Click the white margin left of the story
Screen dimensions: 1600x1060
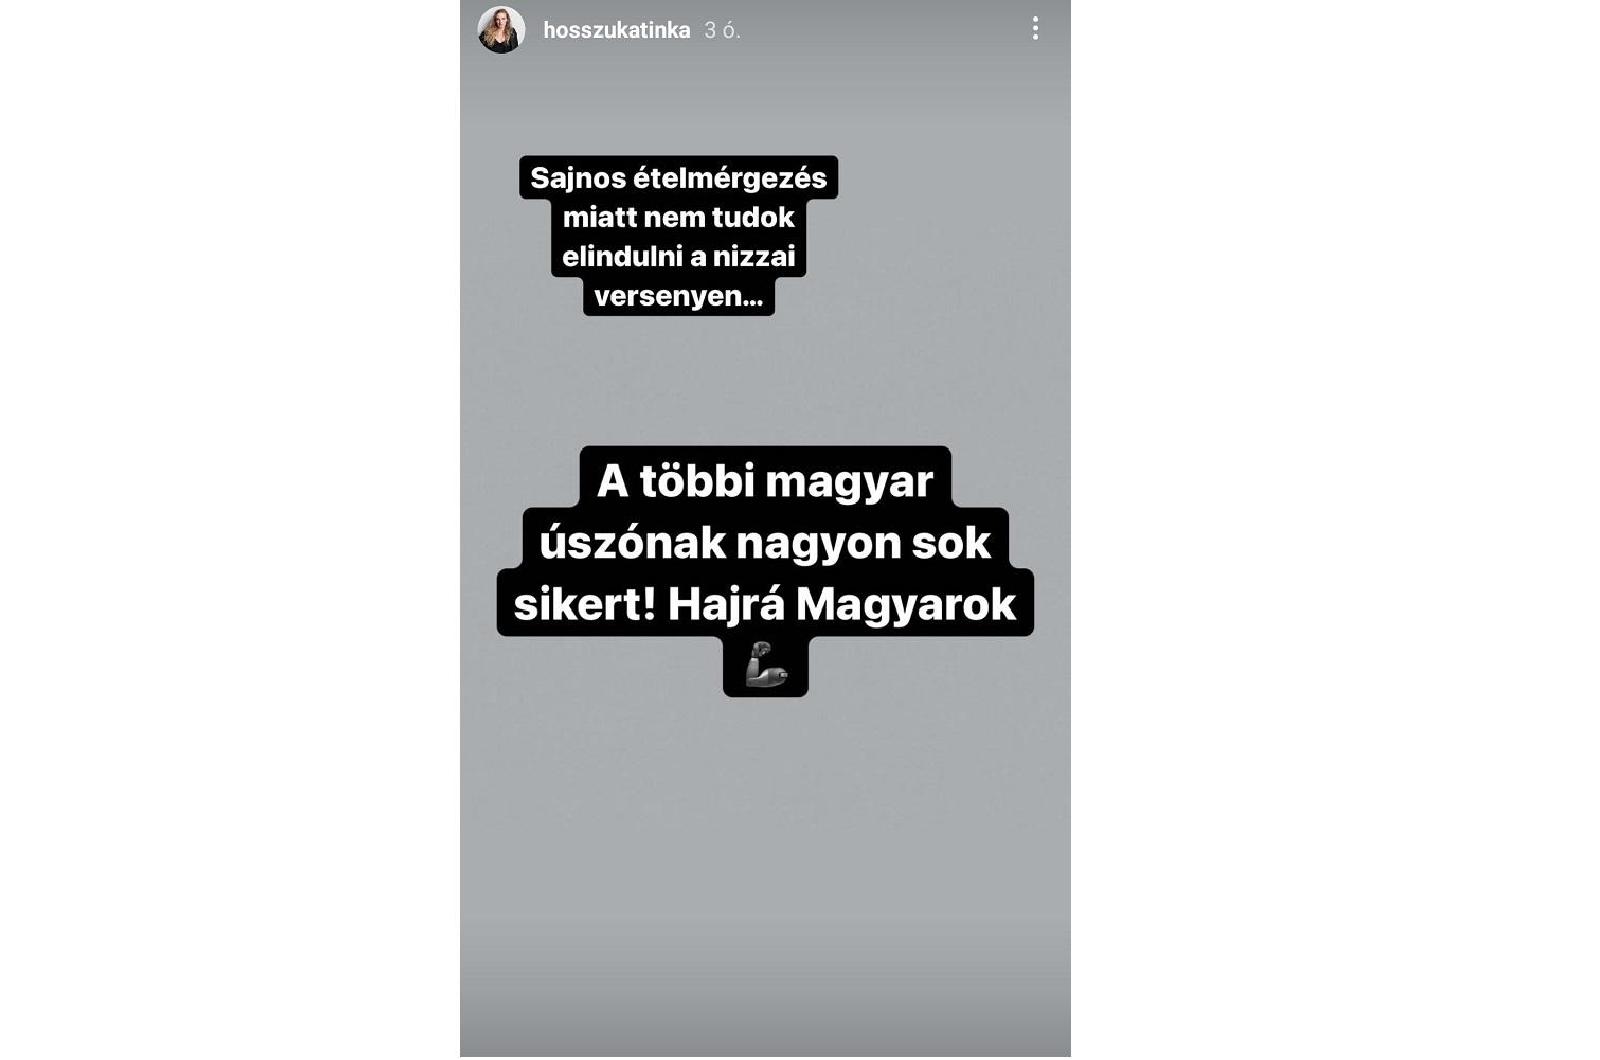tap(230, 530)
